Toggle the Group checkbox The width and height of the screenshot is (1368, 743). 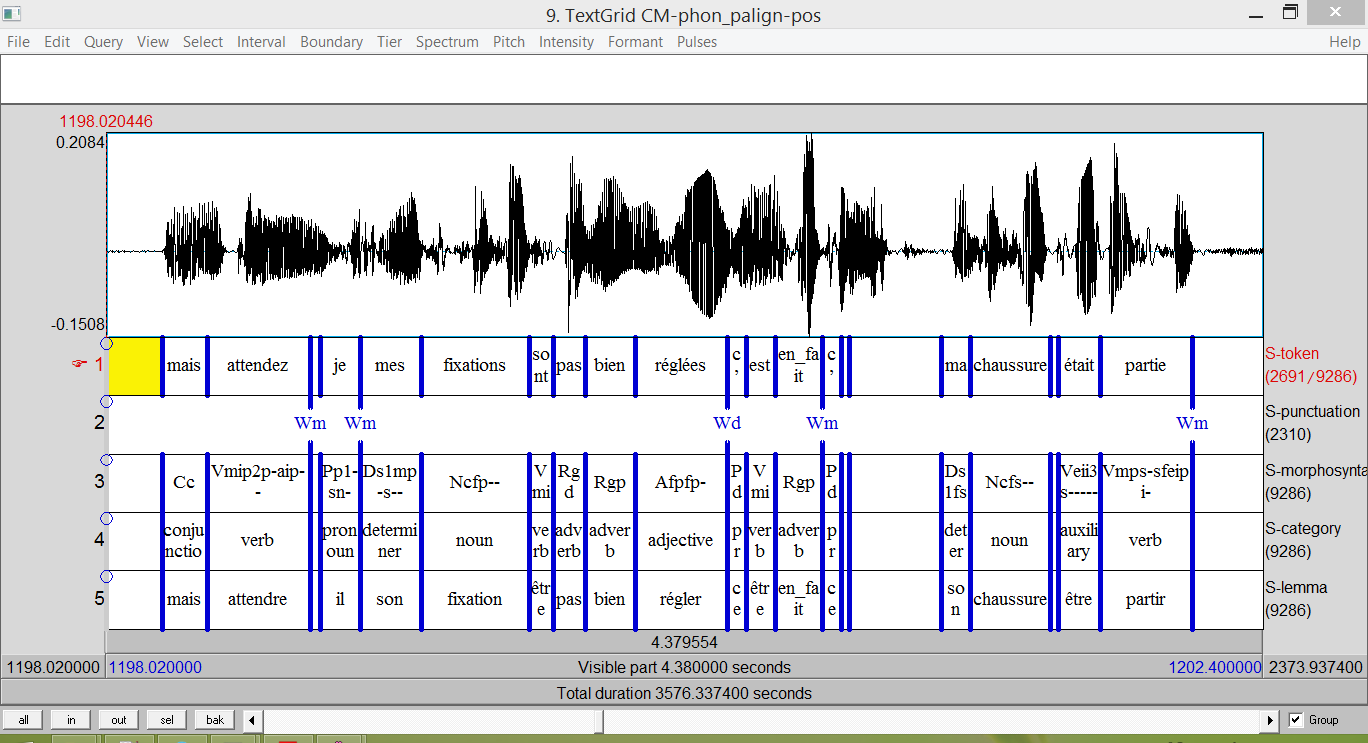click(x=1297, y=720)
